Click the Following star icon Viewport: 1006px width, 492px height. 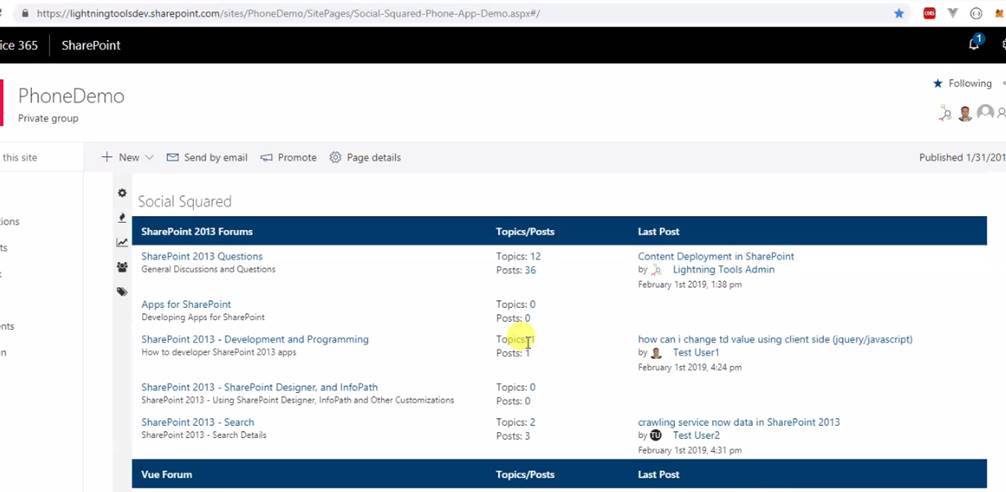click(937, 83)
